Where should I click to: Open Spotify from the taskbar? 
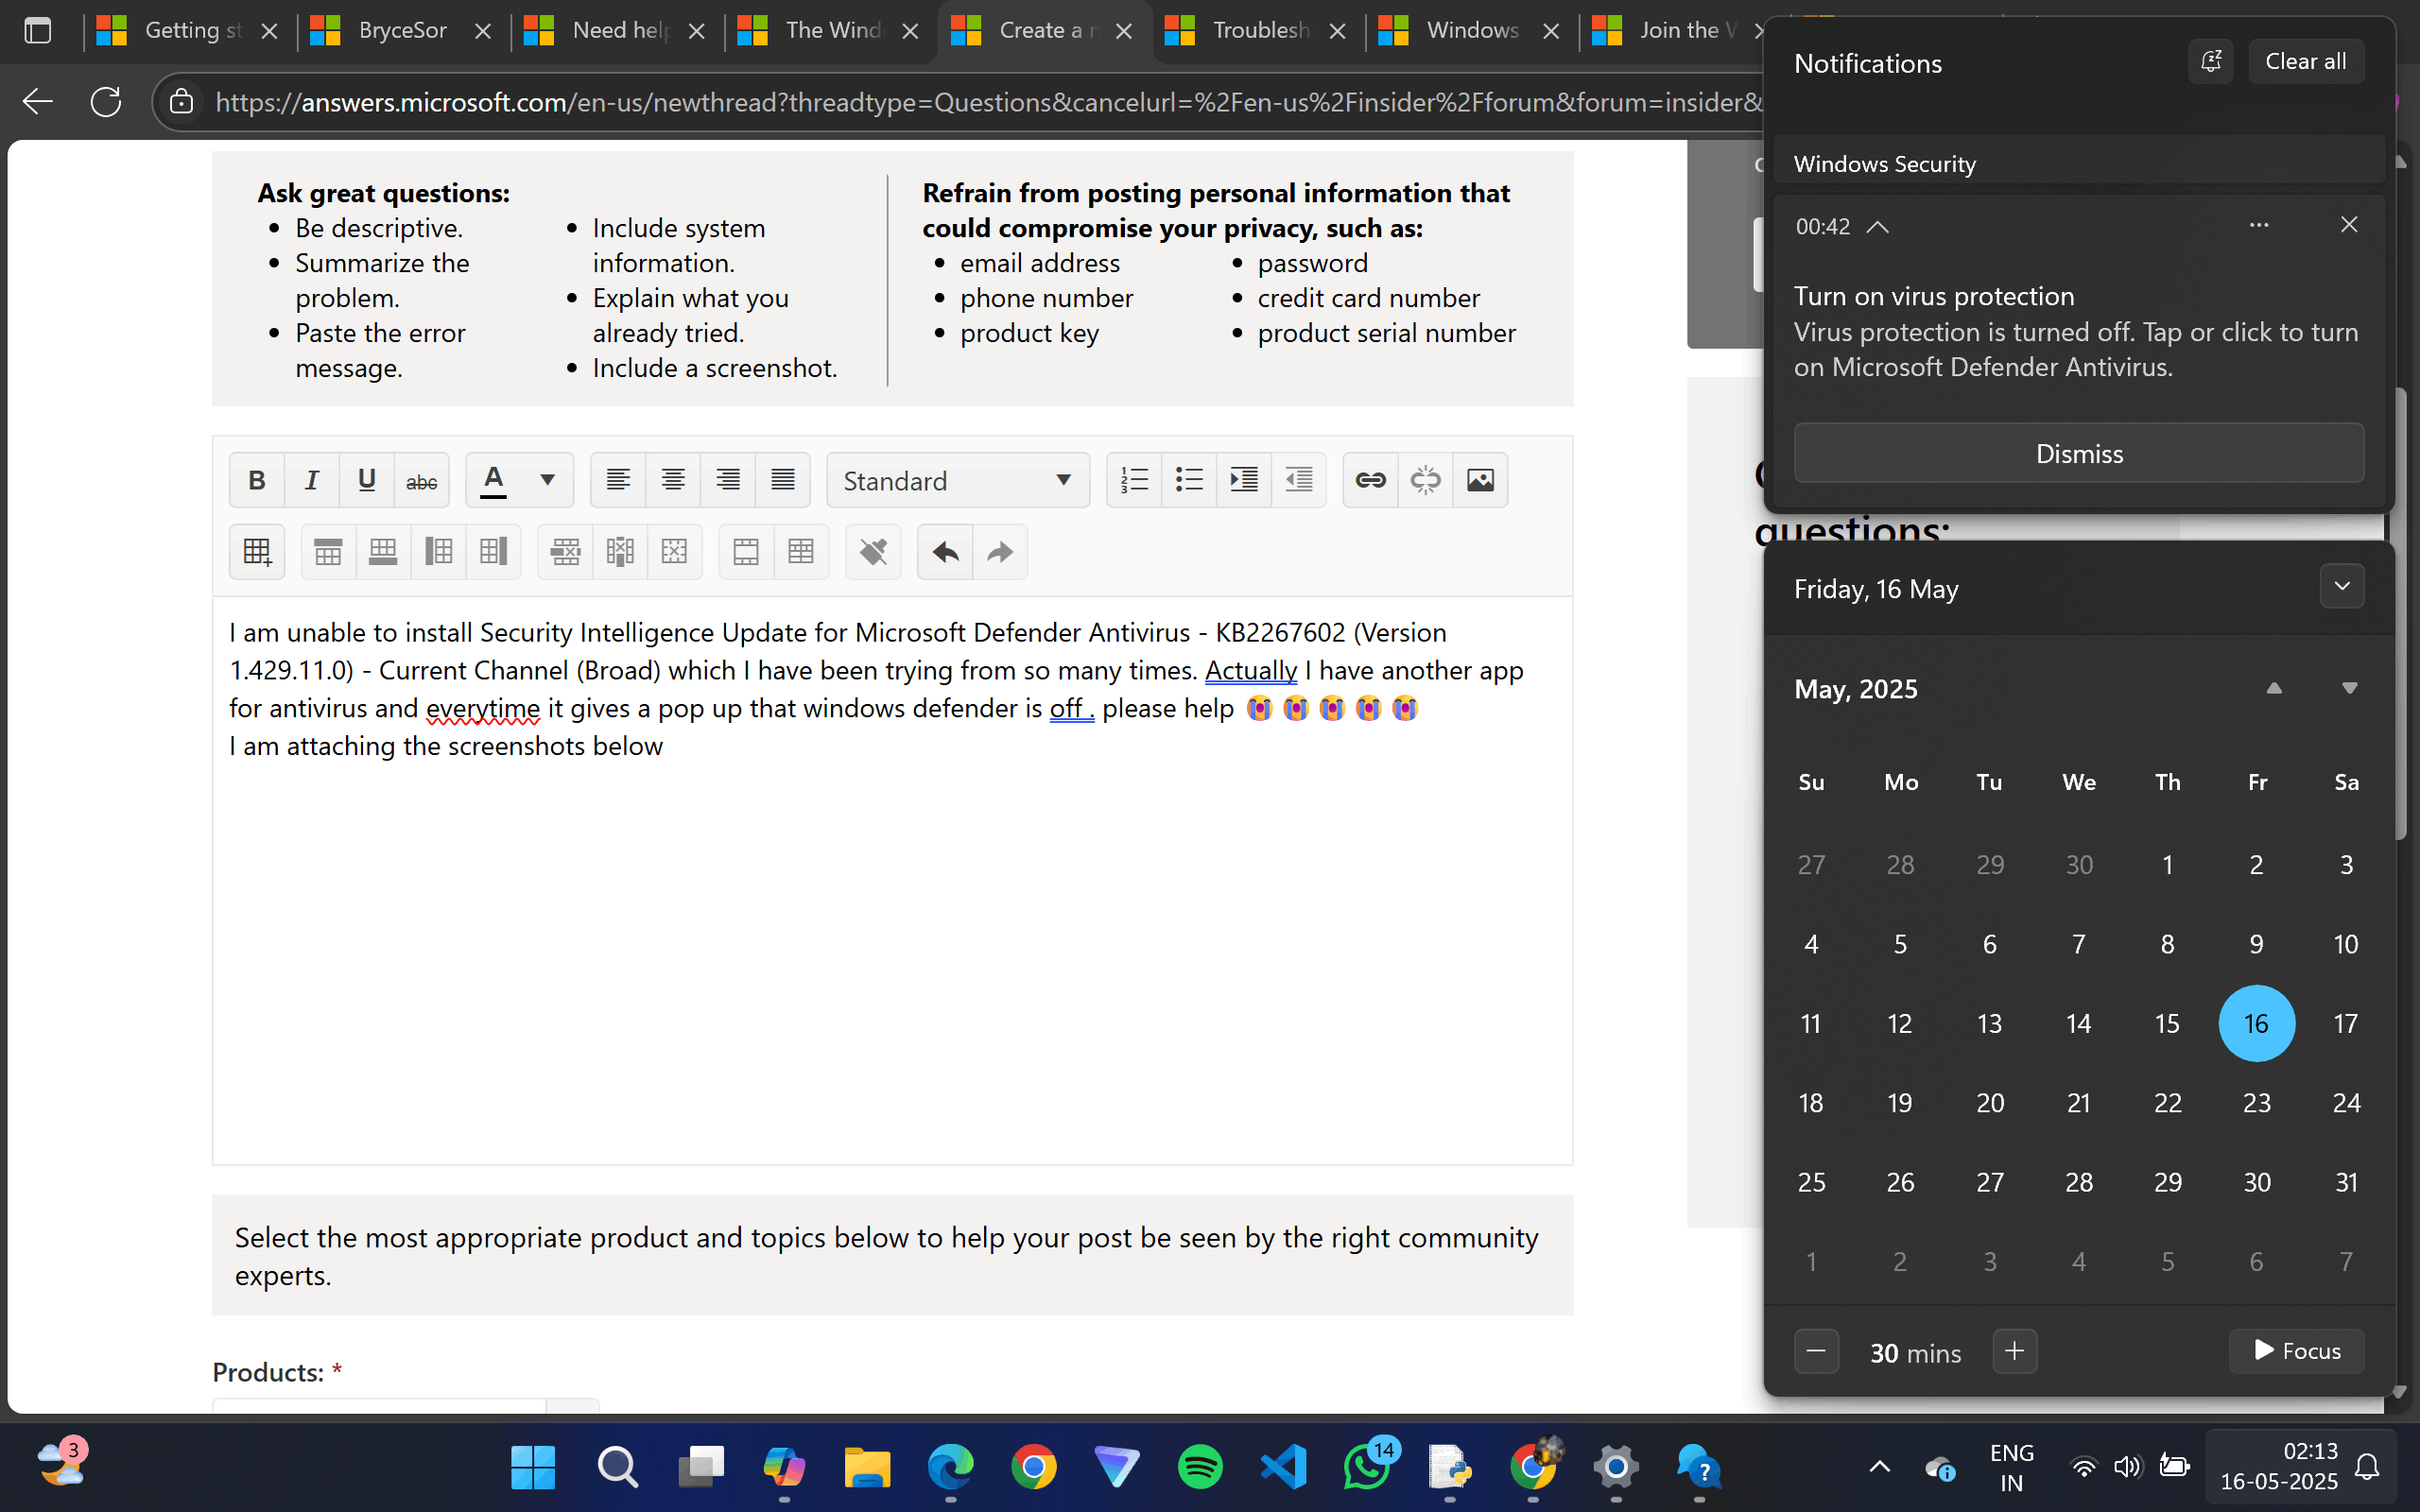click(1200, 1467)
